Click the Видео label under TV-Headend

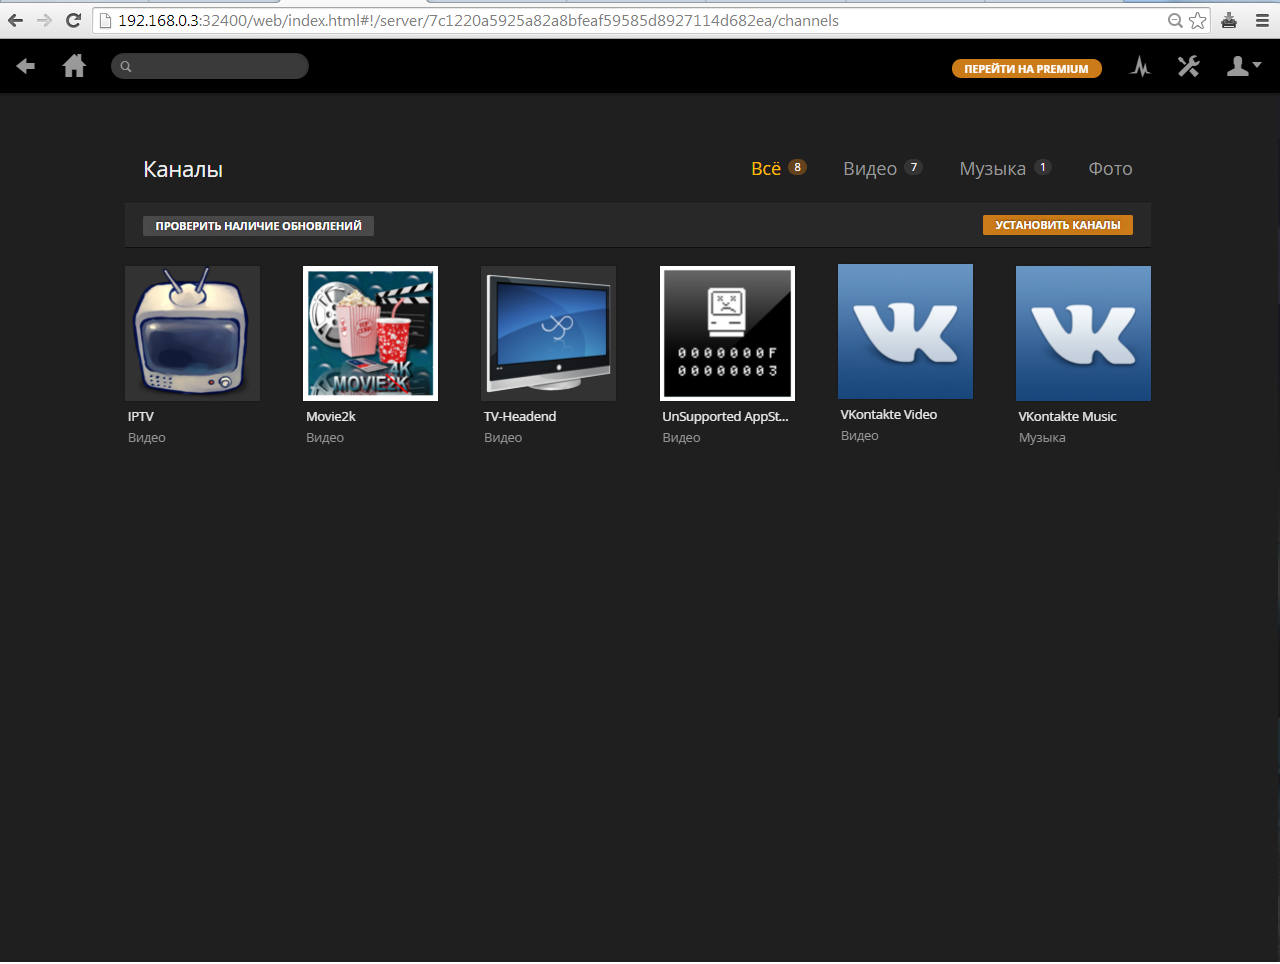click(503, 438)
